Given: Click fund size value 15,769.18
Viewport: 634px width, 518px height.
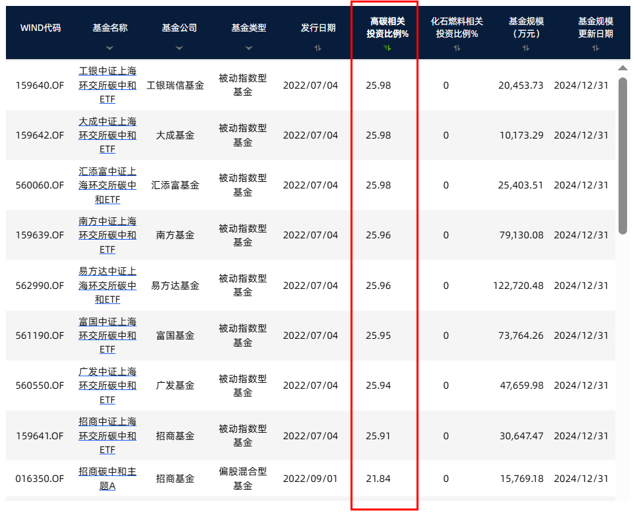Looking at the screenshot, I should coord(522,479).
